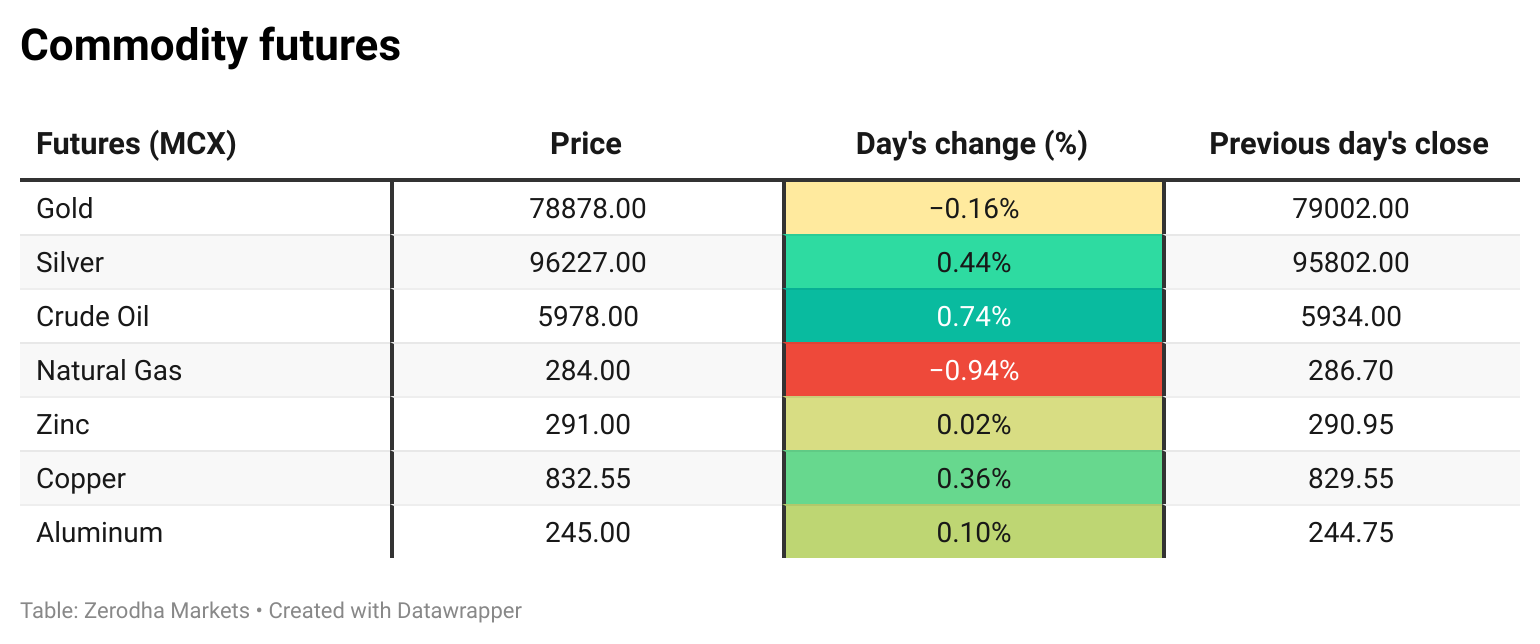The image size is (1540, 644).
Task: Click the Gold price 78878.00
Action: click(588, 208)
